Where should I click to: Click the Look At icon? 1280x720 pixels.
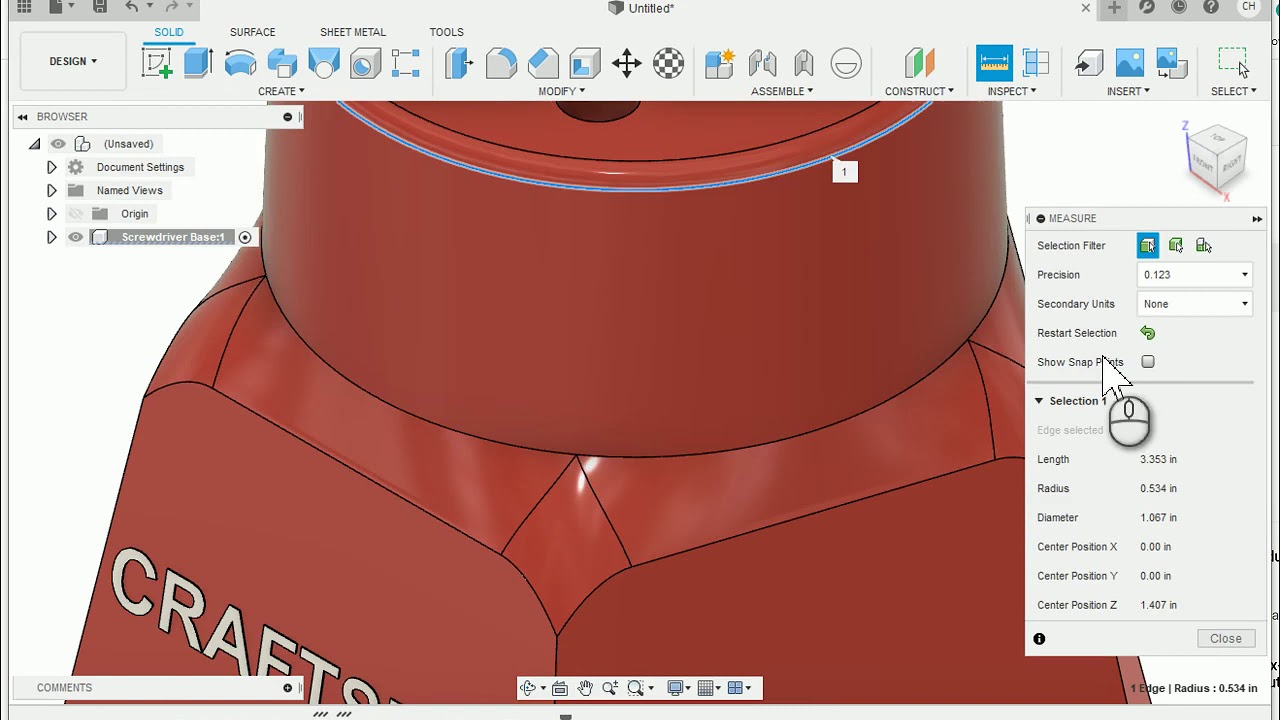[x=560, y=688]
